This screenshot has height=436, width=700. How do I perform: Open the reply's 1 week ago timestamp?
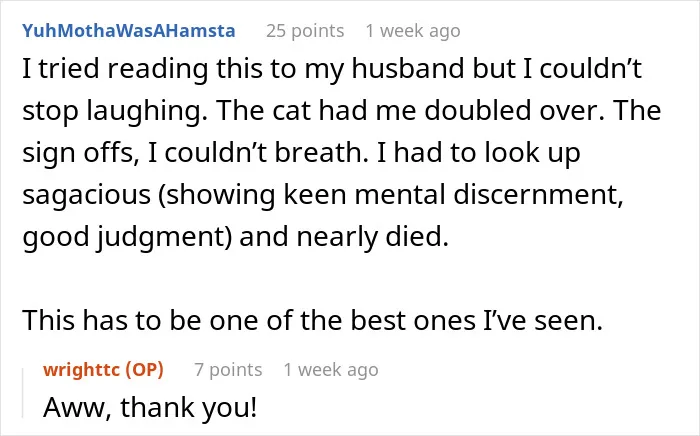click(331, 370)
